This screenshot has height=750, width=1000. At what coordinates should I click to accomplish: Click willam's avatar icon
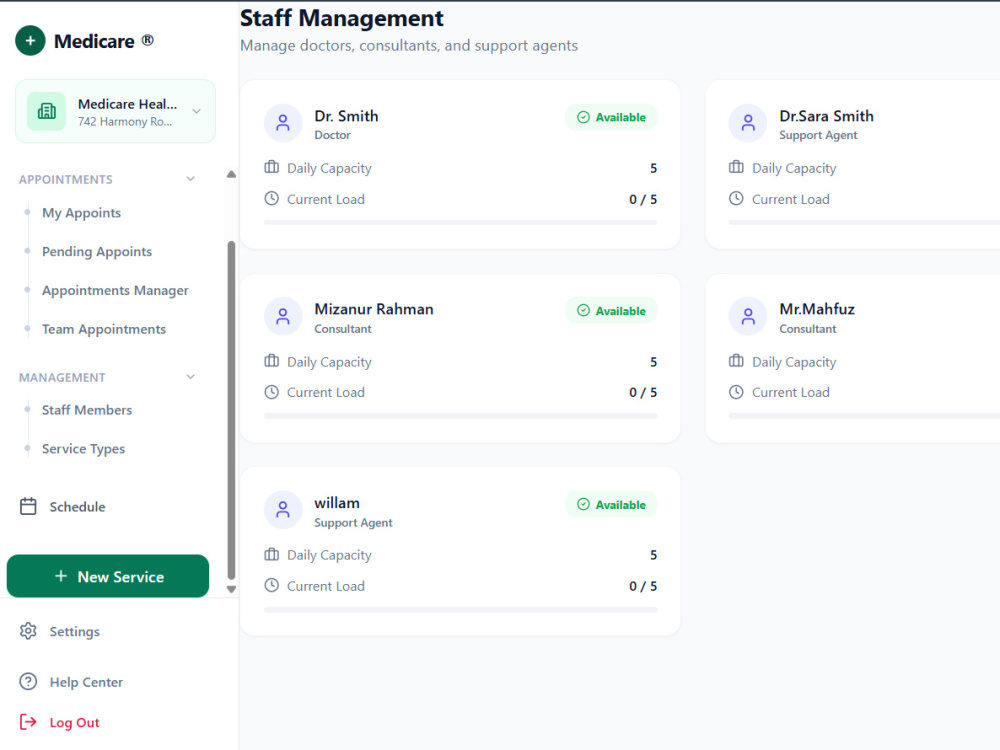[x=283, y=510]
